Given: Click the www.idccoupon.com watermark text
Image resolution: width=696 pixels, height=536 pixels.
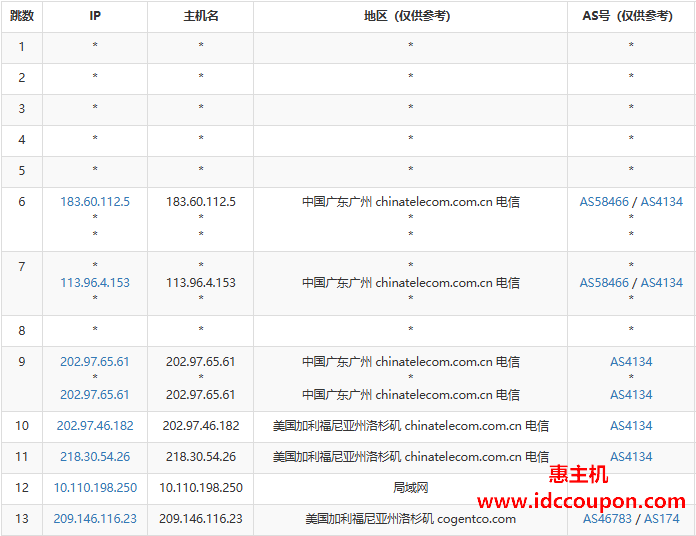Looking at the screenshot, I should (581, 500).
